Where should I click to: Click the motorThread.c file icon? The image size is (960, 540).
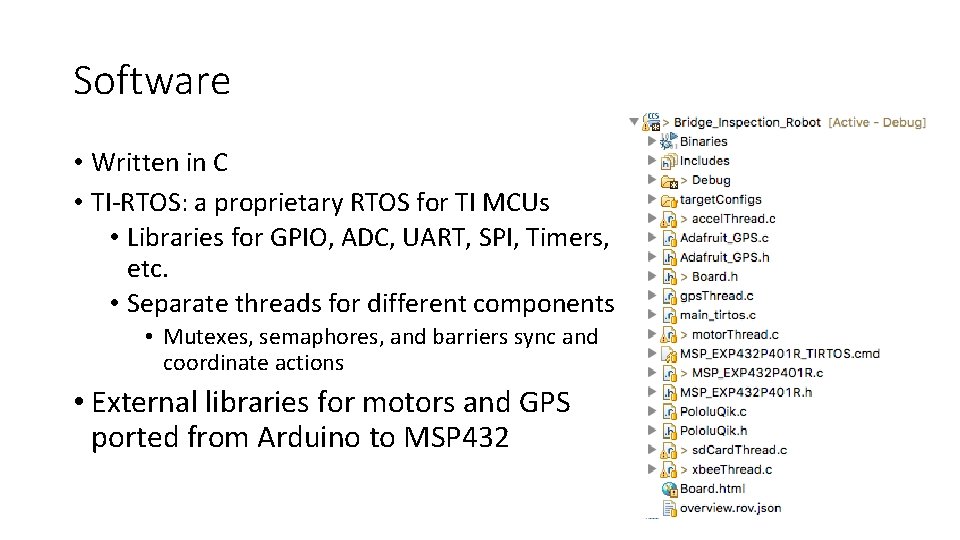click(669, 334)
